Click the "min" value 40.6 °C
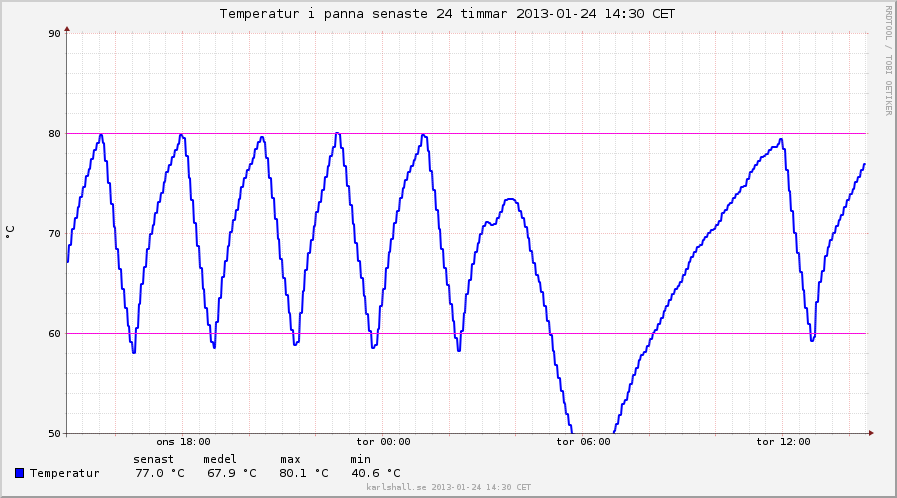Screen dimensions: 897x498 (375, 473)
